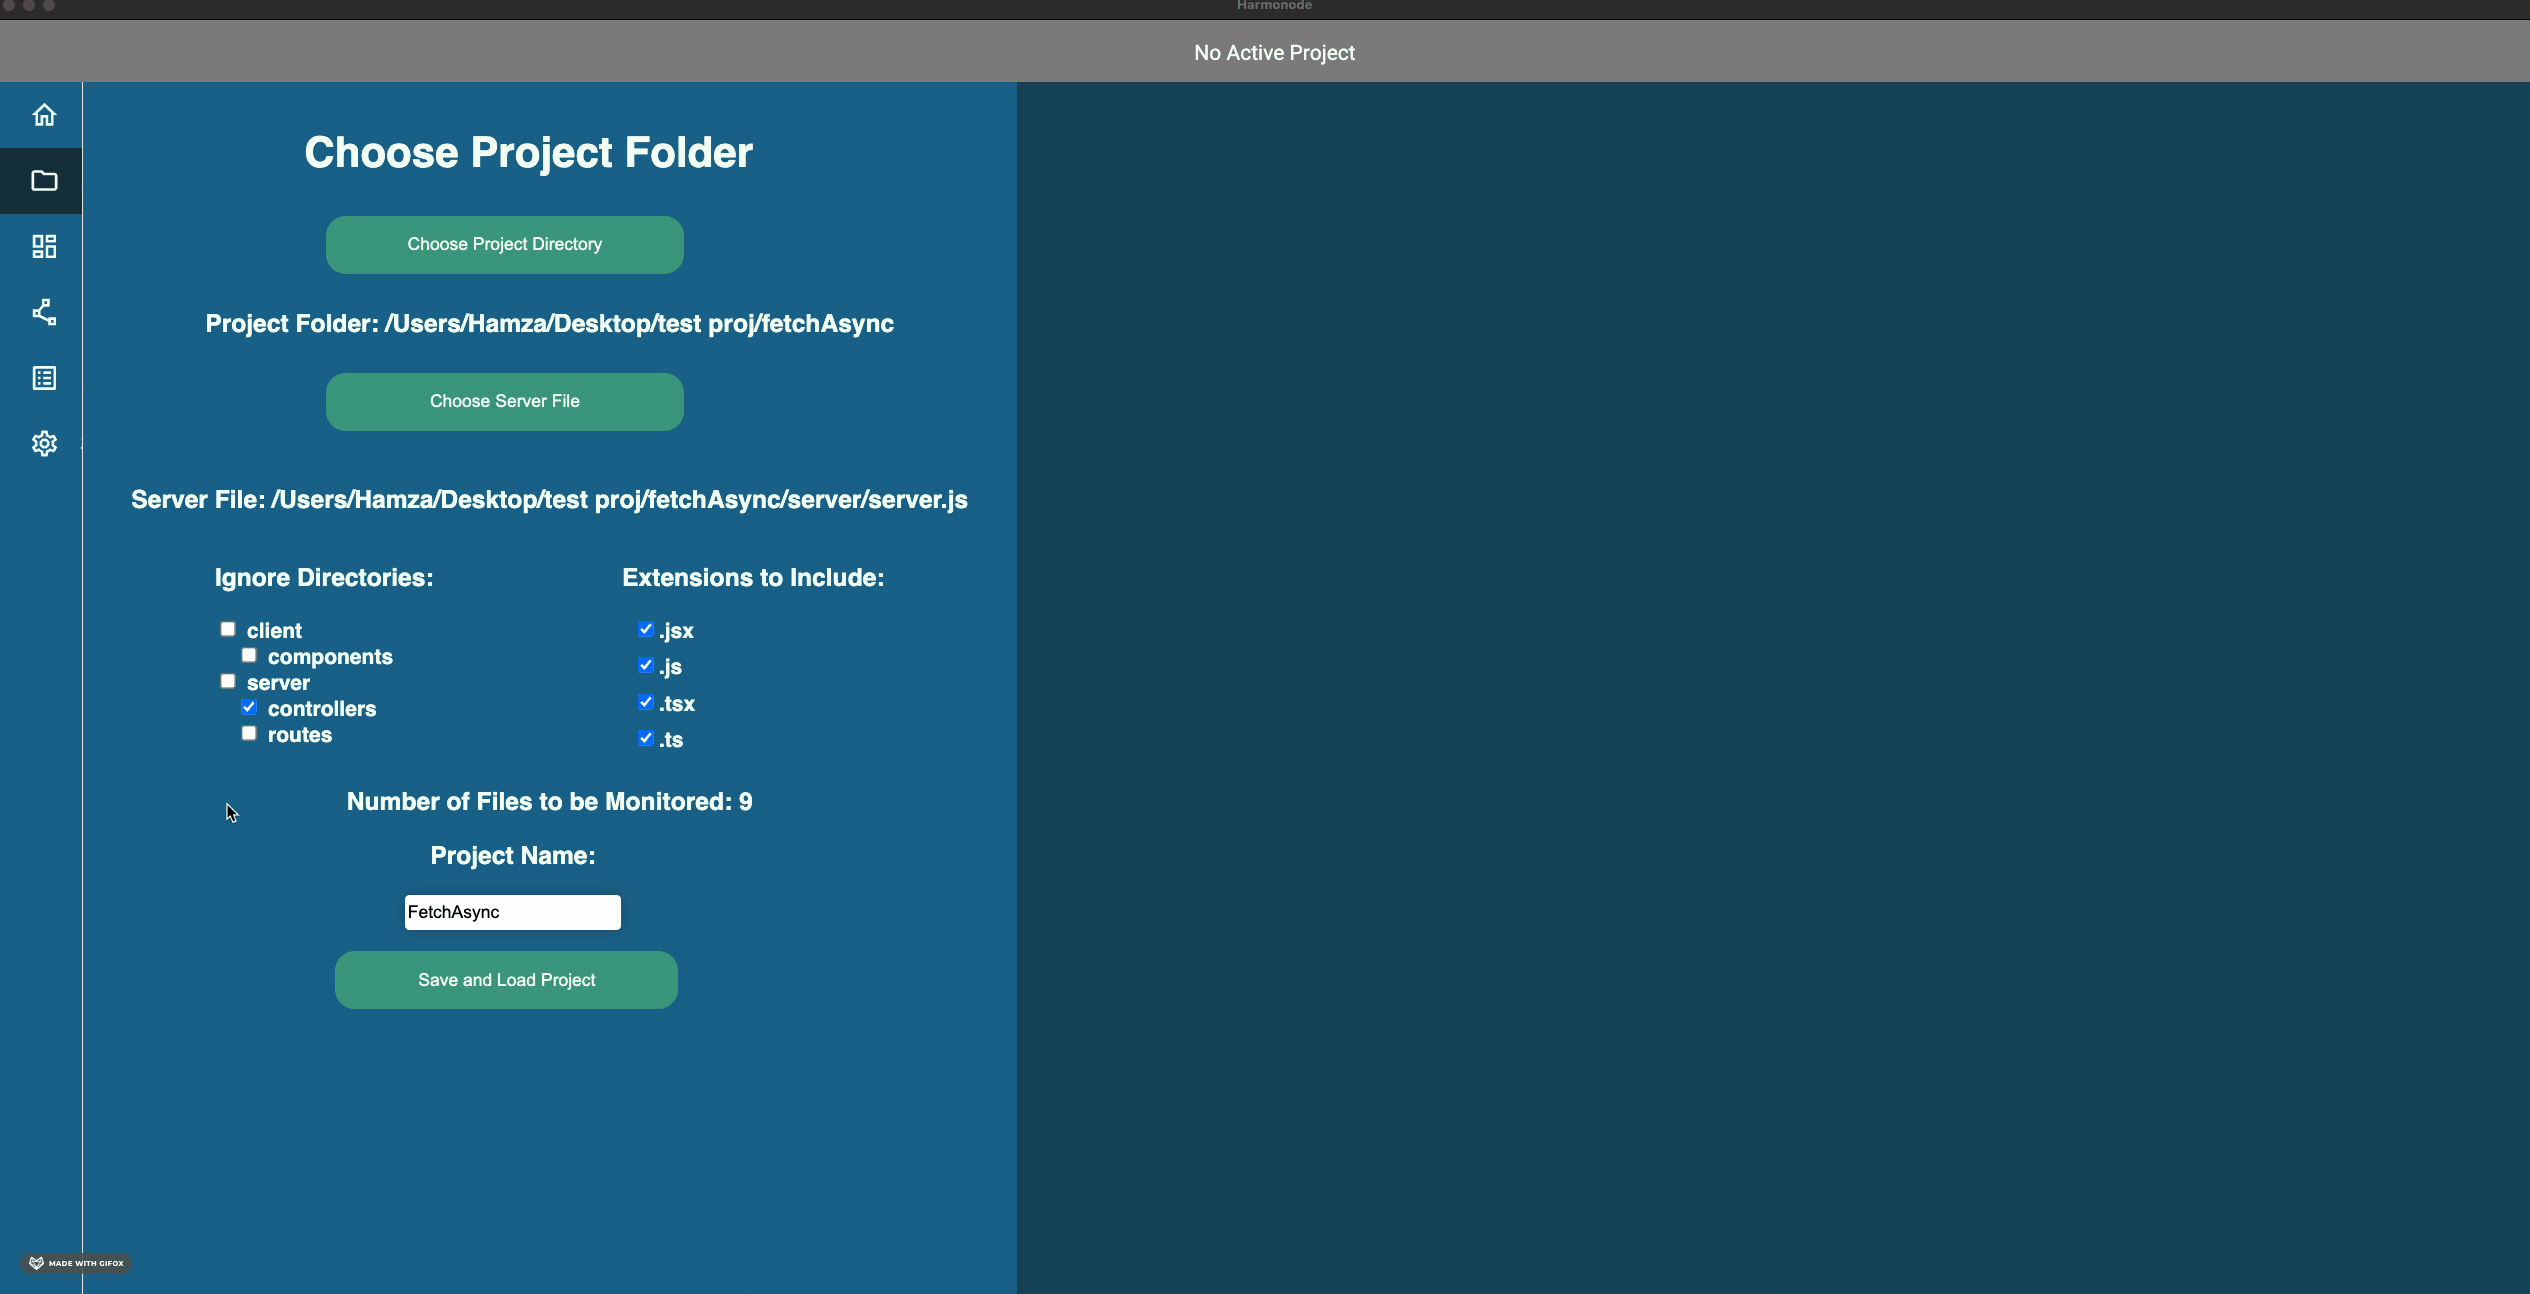Select the folder icon in sidebar
The height and width of the screenshot is (1294, 2530).
[x=44, y=181]
